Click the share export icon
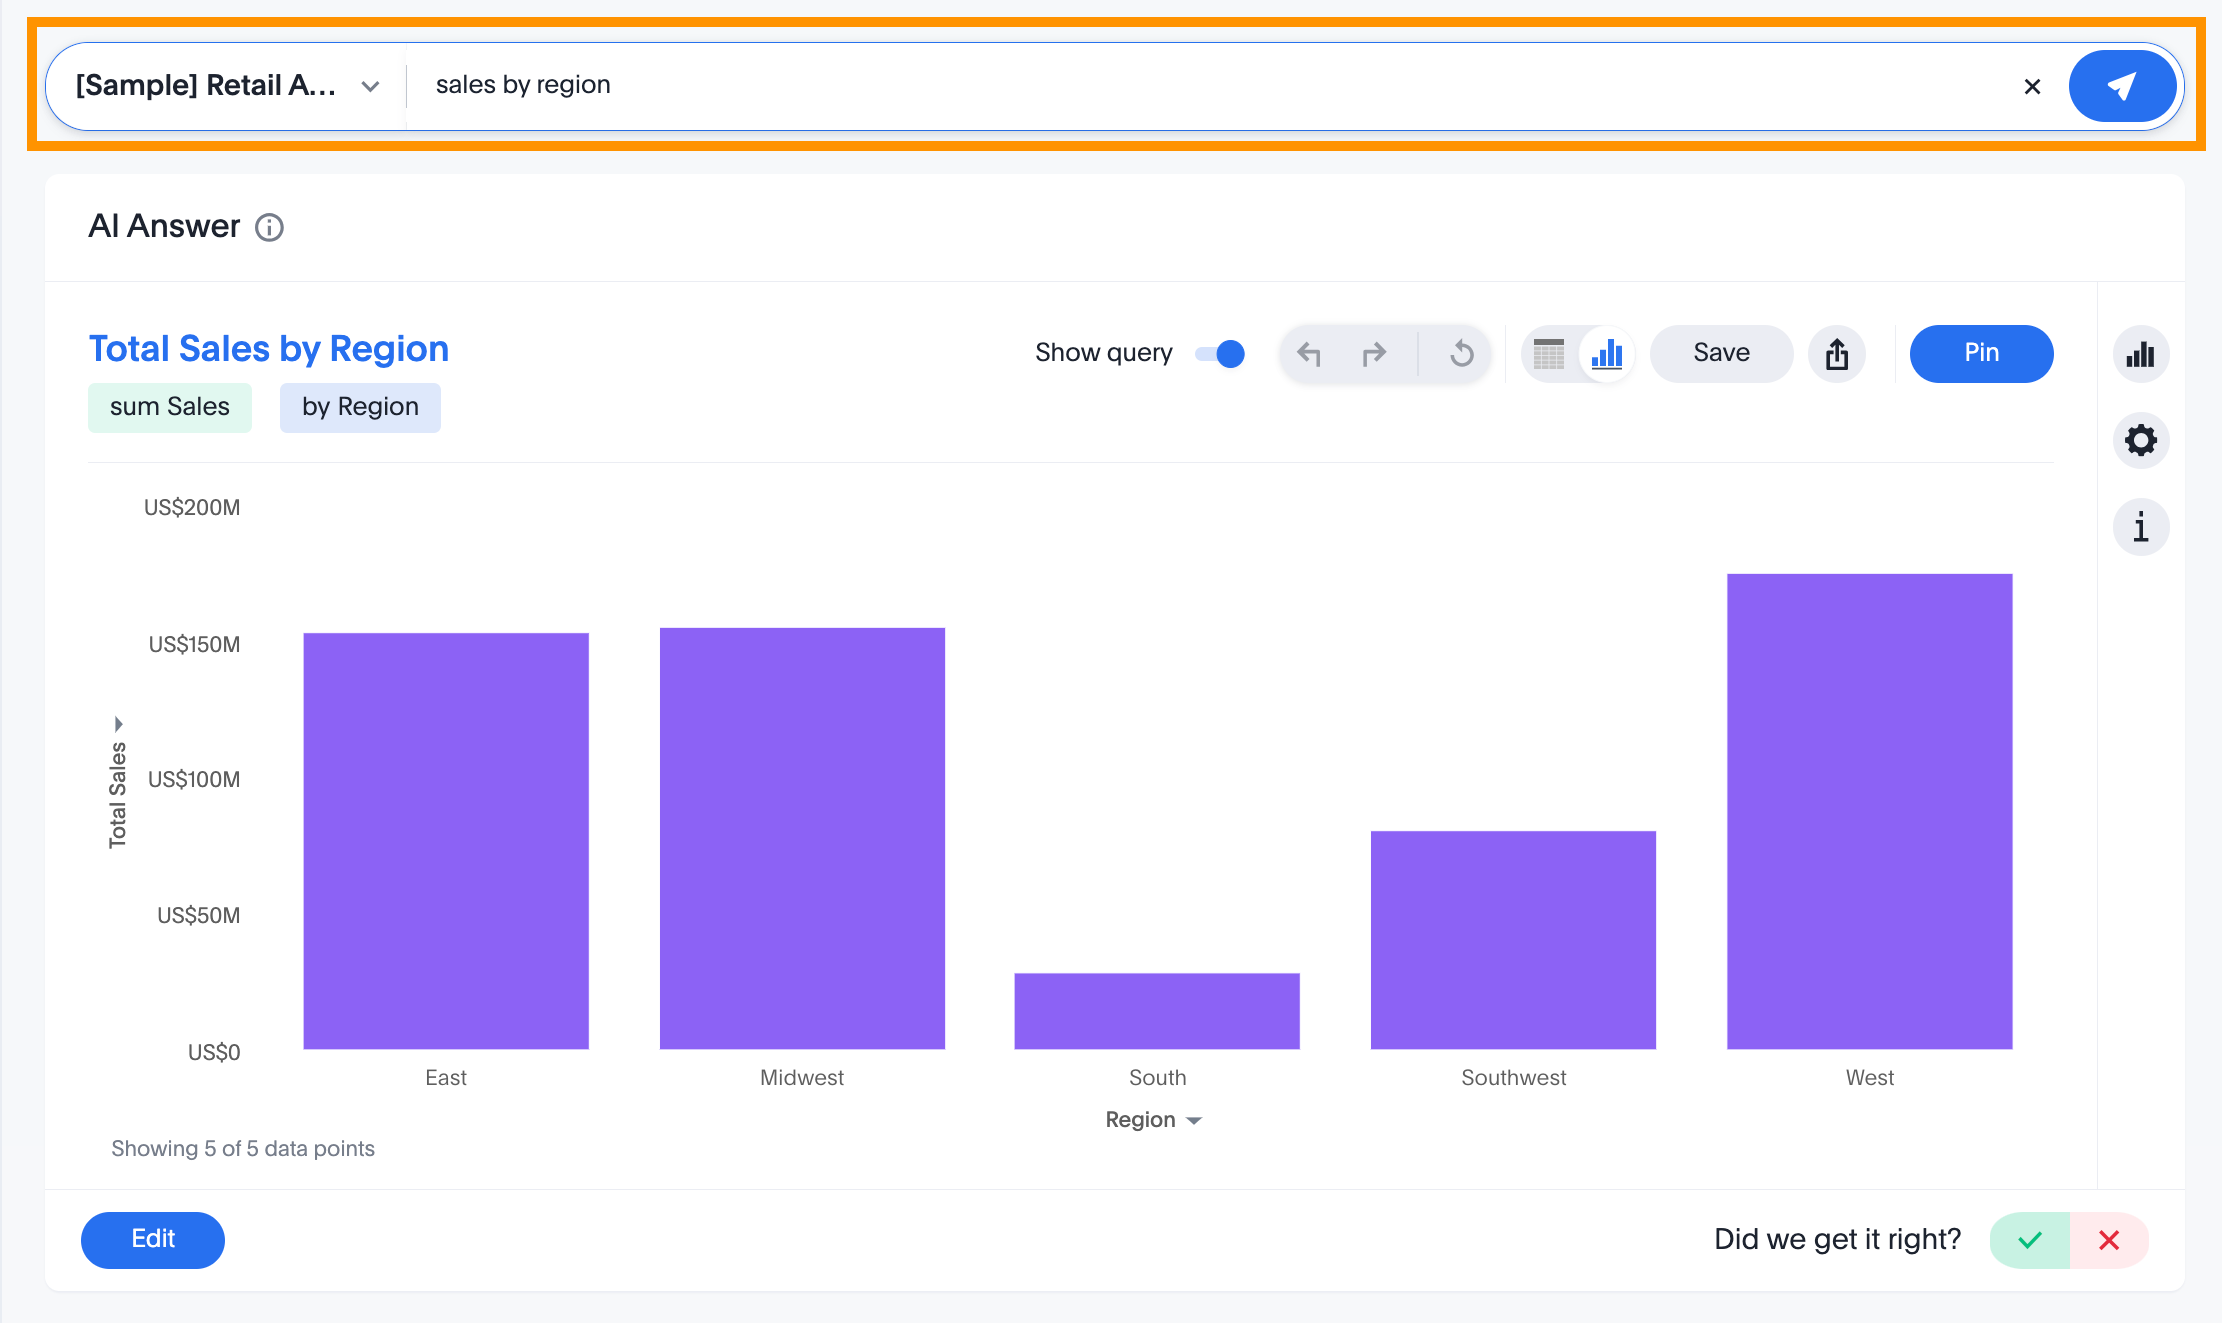 click(1837, 353)
